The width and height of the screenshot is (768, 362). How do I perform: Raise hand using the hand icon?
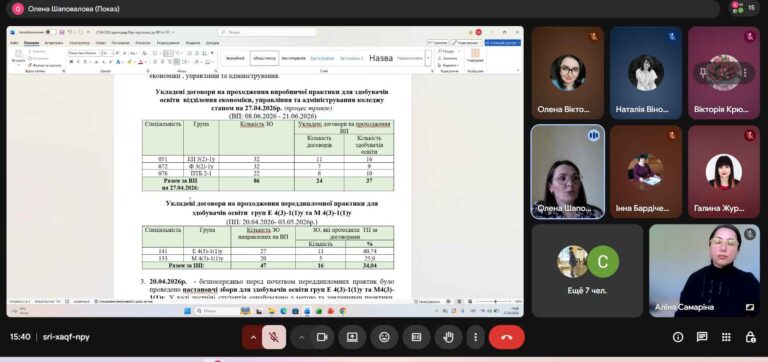[x=449, y=337]
